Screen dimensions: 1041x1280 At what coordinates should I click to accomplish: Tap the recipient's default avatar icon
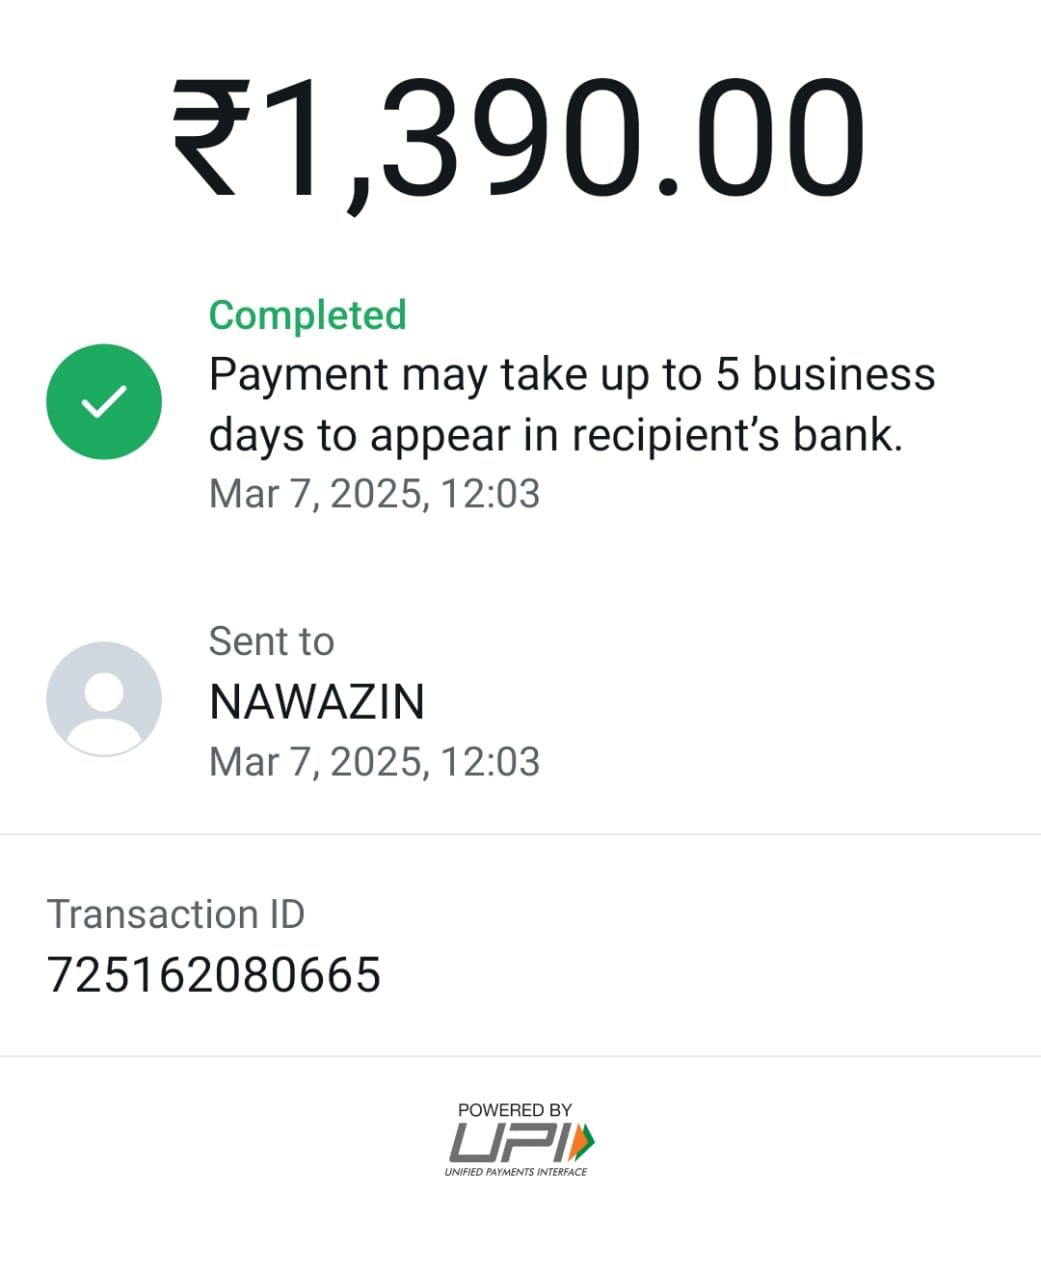[x=104, y=699]
